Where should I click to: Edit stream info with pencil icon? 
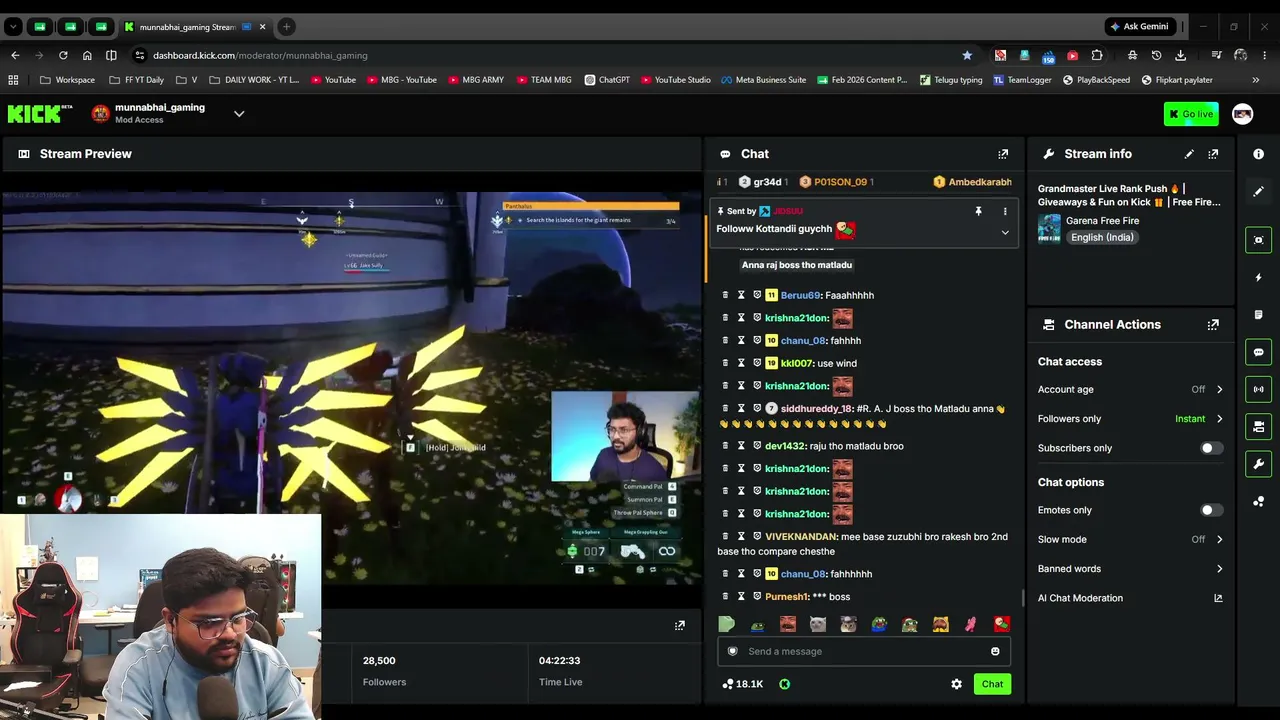(1189, 154)
